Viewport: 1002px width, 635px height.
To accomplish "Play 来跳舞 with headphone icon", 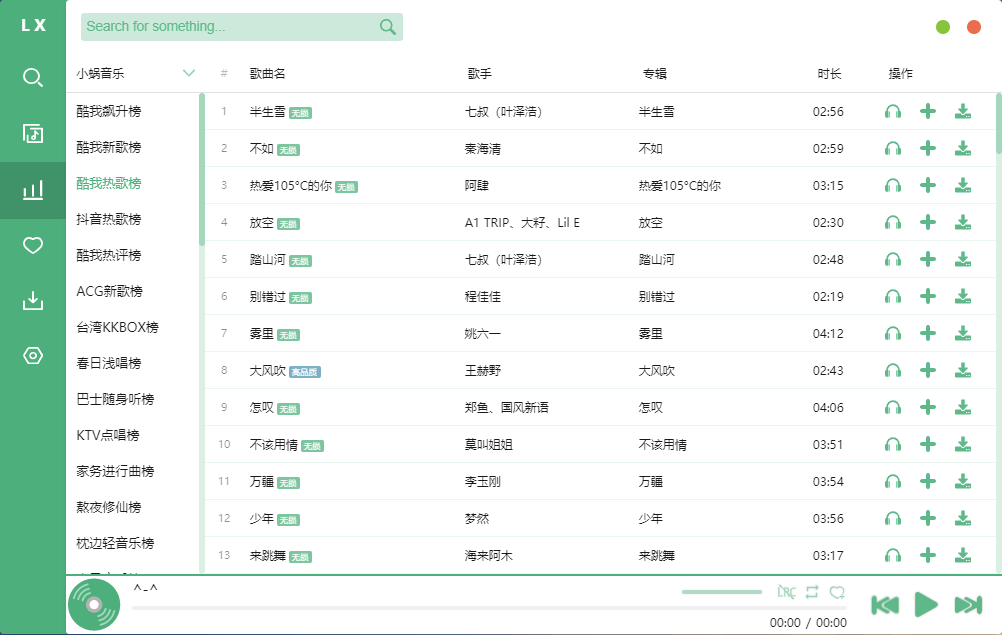I will pos(893,556).
